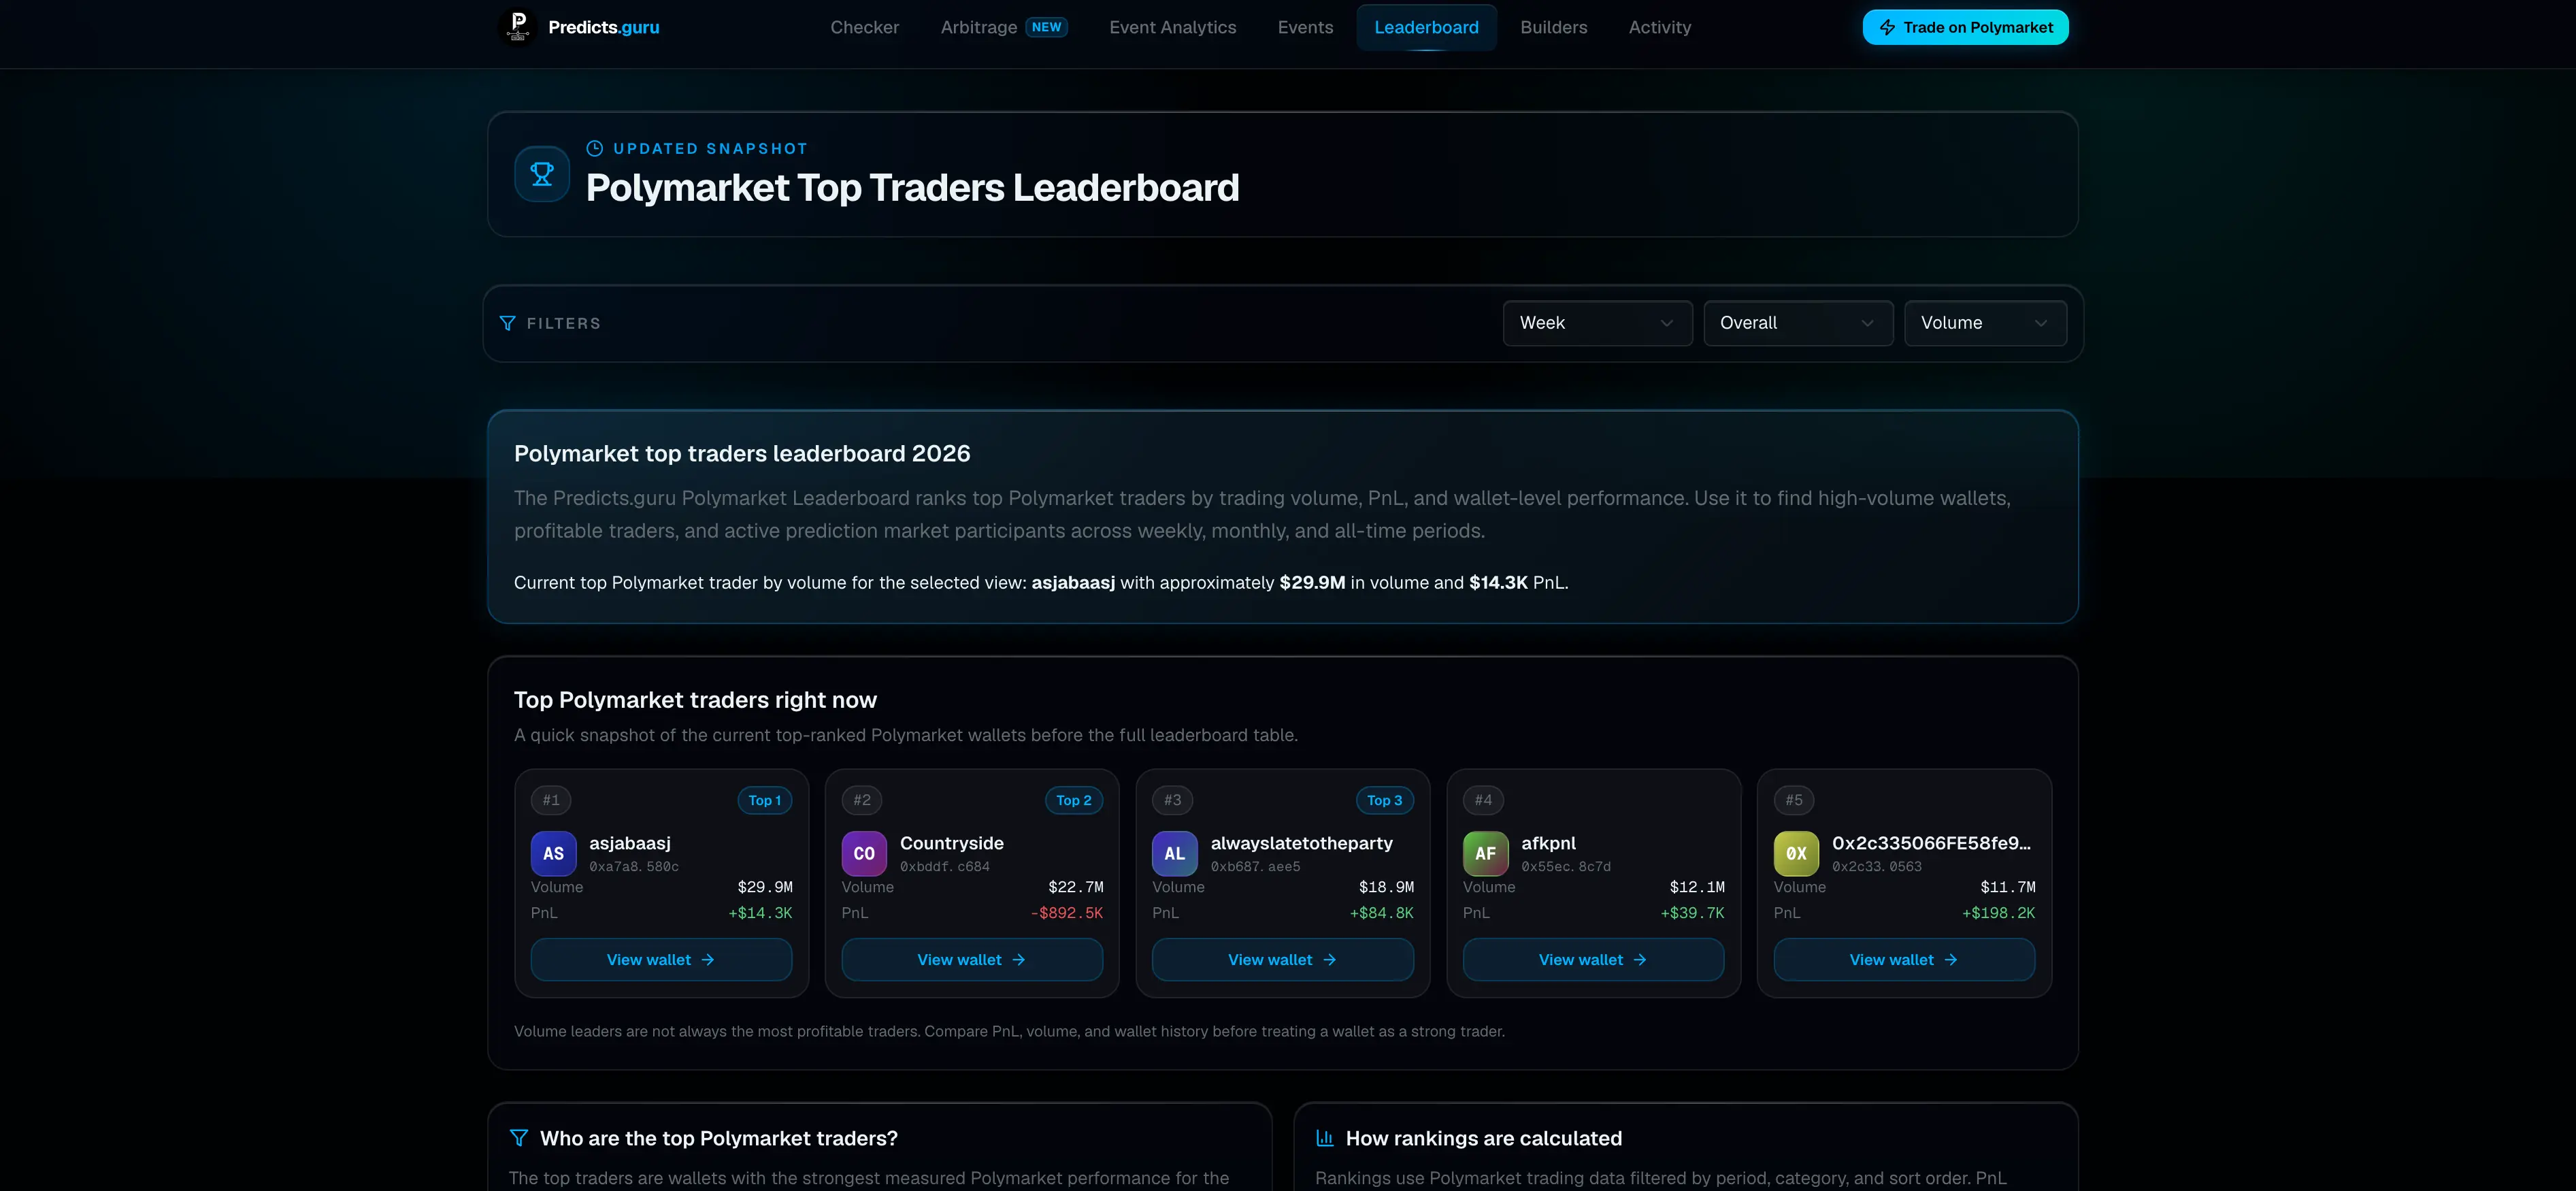The height and width of the screenshot is (1191, 2576).
Task: Click the Countryside trader name
Action: [952, 843]
